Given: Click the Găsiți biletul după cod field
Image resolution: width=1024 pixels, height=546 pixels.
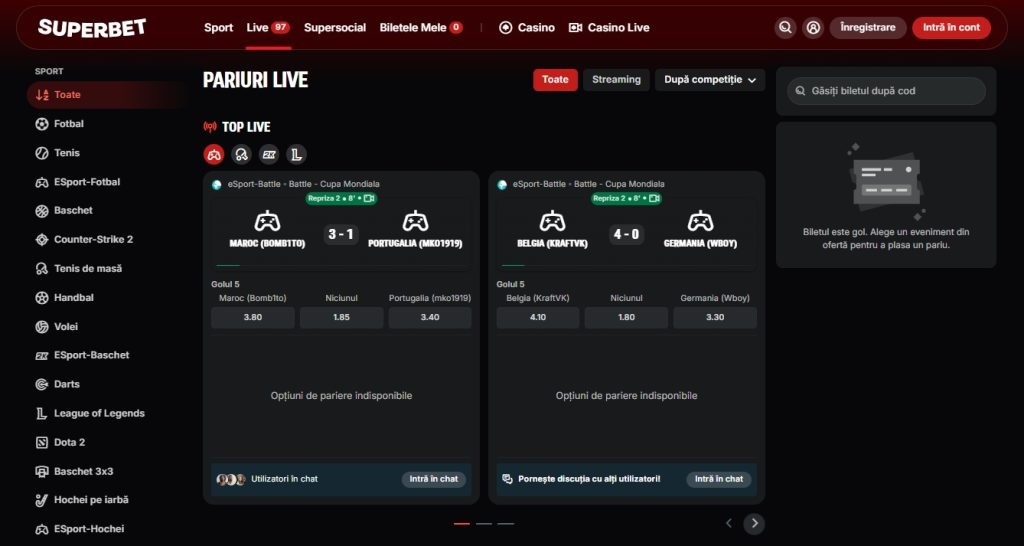Looking at the screenshot, I should [x=886, y=91].
